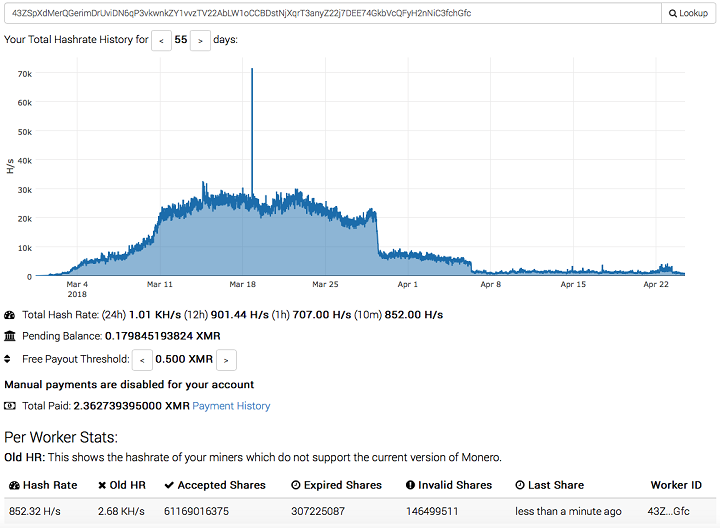Image resolution: width=720 pixels, height=528 pixels.
Task: Click the Free Payout Threshold up-down arrows icon
Action: [7, 359]
